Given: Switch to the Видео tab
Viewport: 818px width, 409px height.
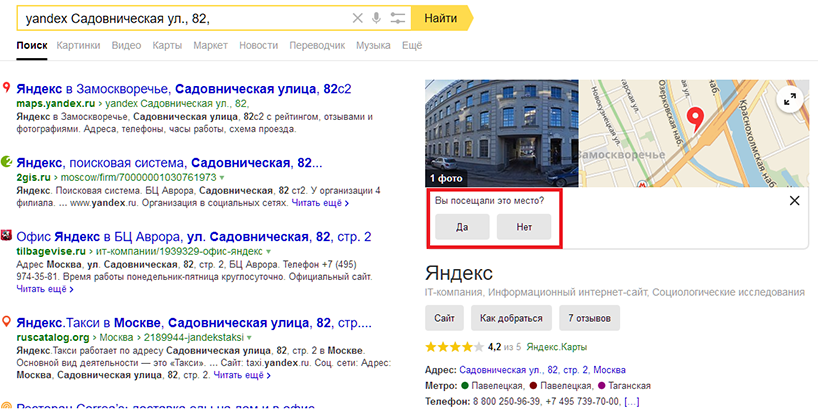Looking at the screenshot, I should pos(126,45).
